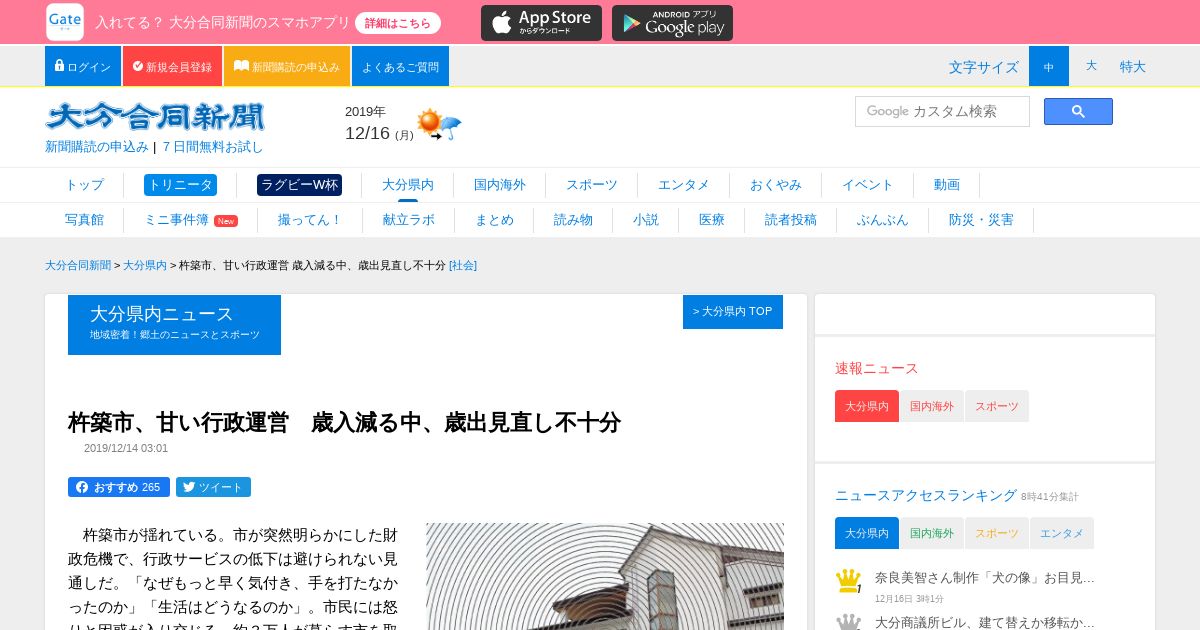Click the 速報ニュース heading
The image size is (1200, 630).
[876, 368]
